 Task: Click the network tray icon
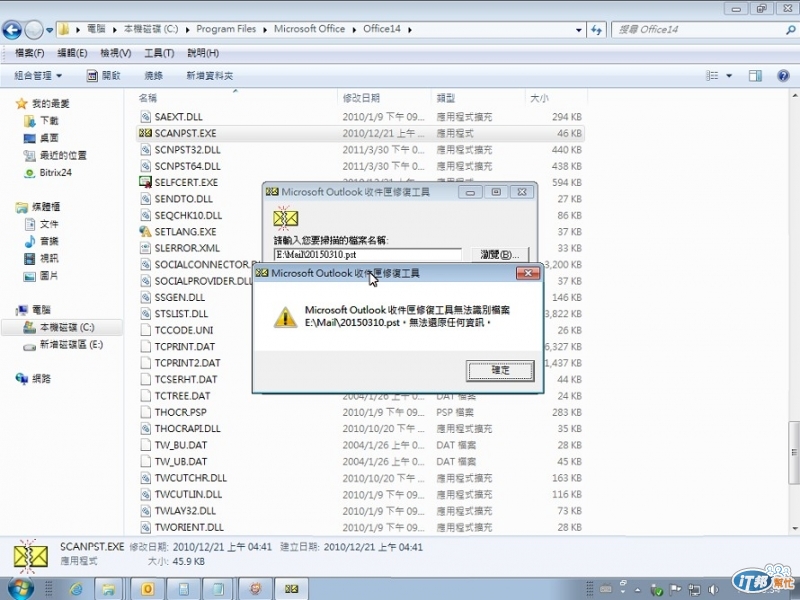tap(694, 590)
